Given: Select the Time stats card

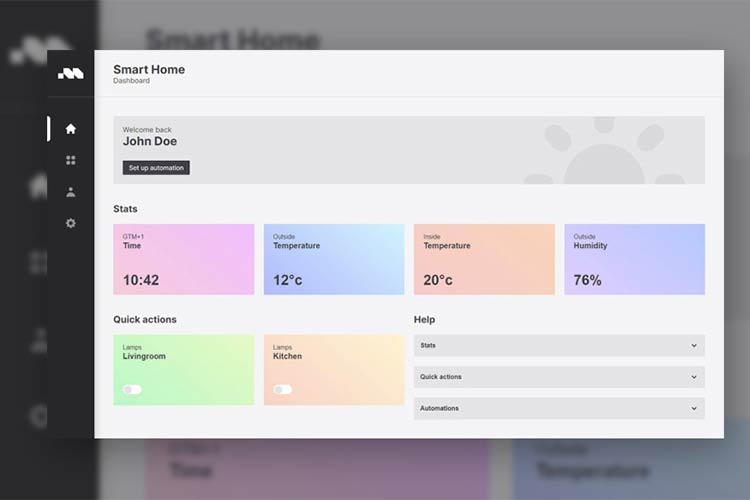Looking at the screenshot, I should [184, 259].
